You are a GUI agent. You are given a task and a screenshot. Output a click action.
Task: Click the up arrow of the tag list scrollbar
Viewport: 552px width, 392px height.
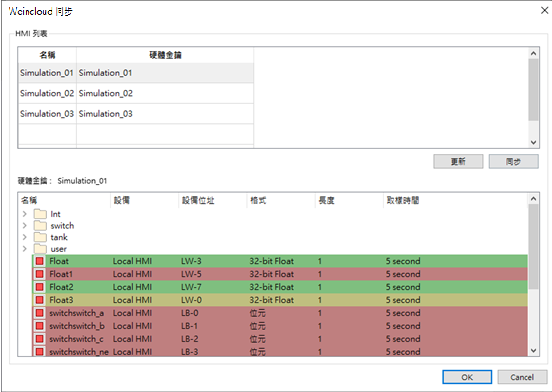click(x=533, y=199)
